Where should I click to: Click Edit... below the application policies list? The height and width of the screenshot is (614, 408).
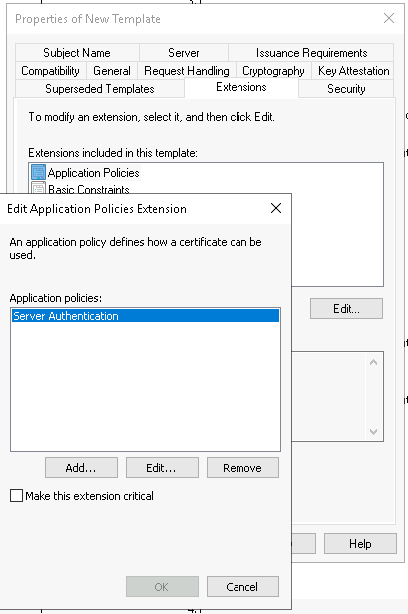(x=162, y=468)
